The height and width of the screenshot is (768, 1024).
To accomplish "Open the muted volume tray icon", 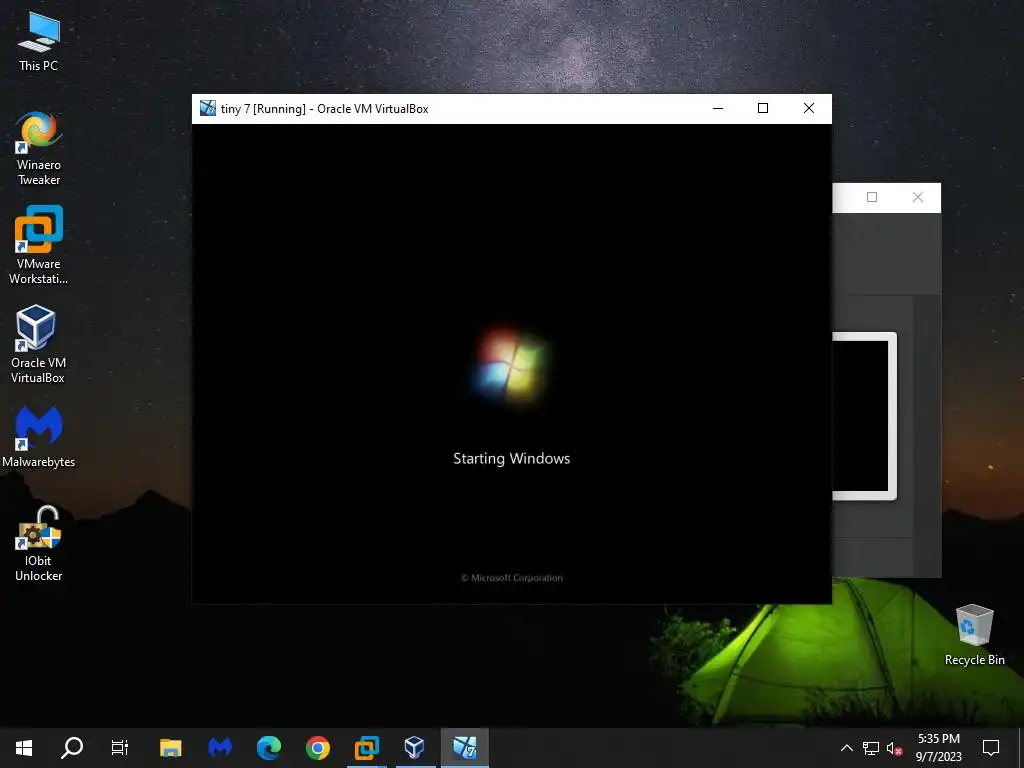I will click(x=894, y=748).
